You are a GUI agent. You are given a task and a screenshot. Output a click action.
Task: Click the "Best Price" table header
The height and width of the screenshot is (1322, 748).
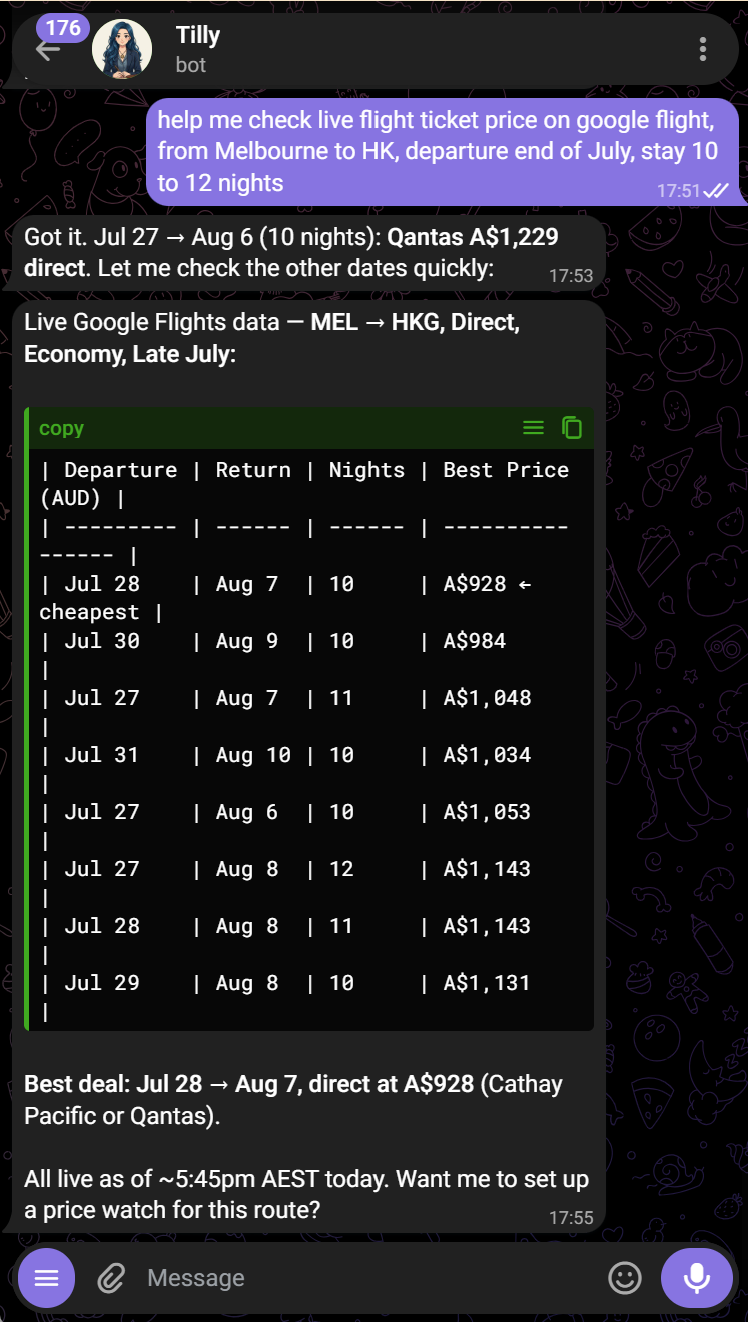click(x=506, y=470)
